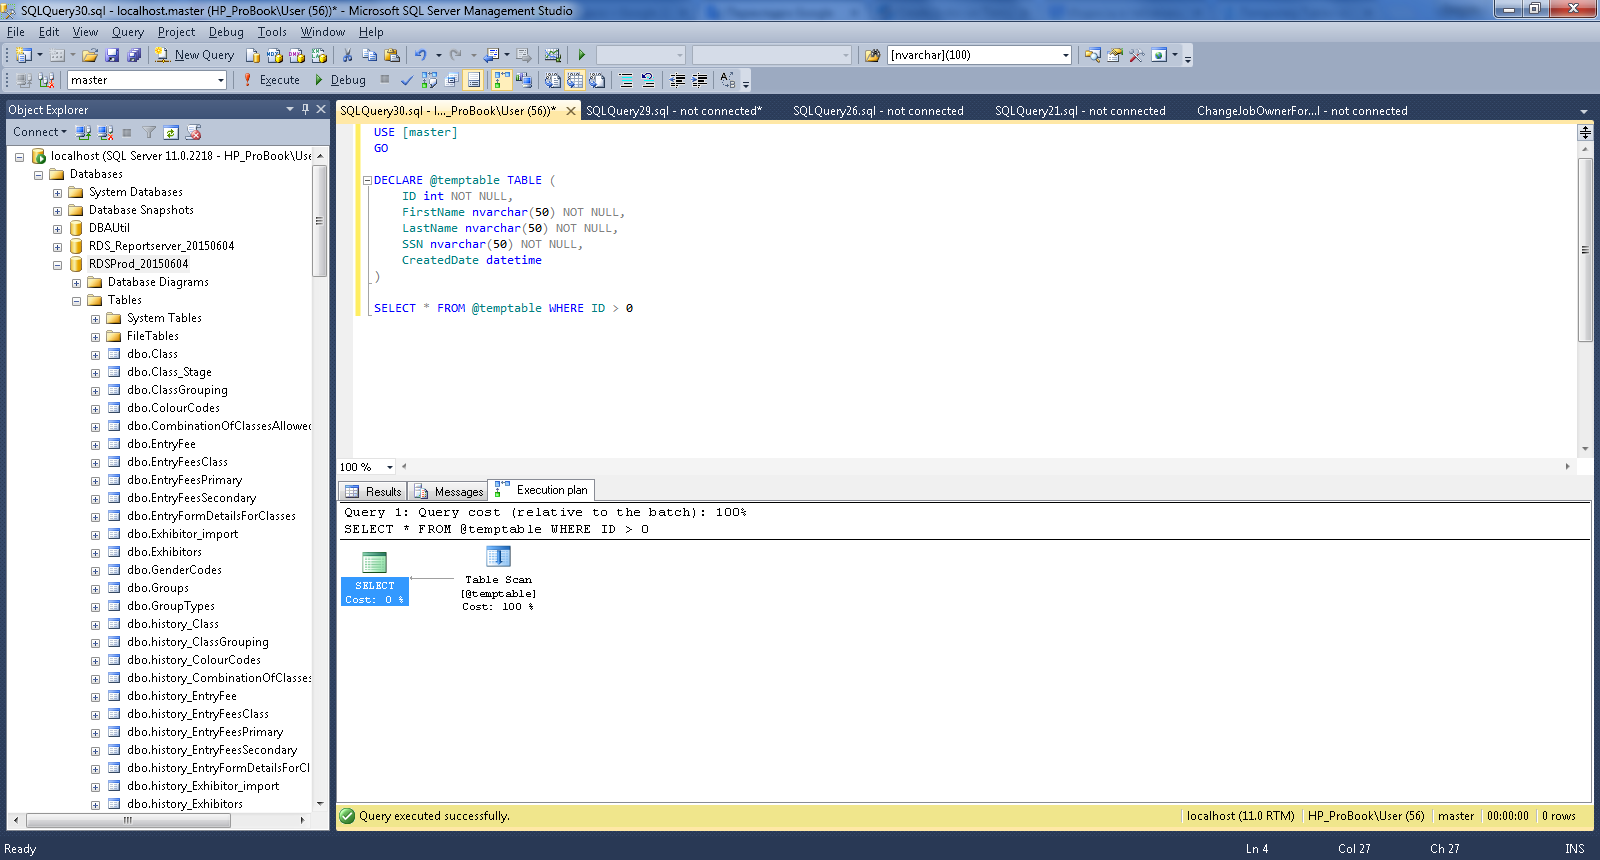Image resolution: width=1600 pixels, height=860 pixels.
Task: Click the New Query toolbar button
Action: [x=195, y=55]
